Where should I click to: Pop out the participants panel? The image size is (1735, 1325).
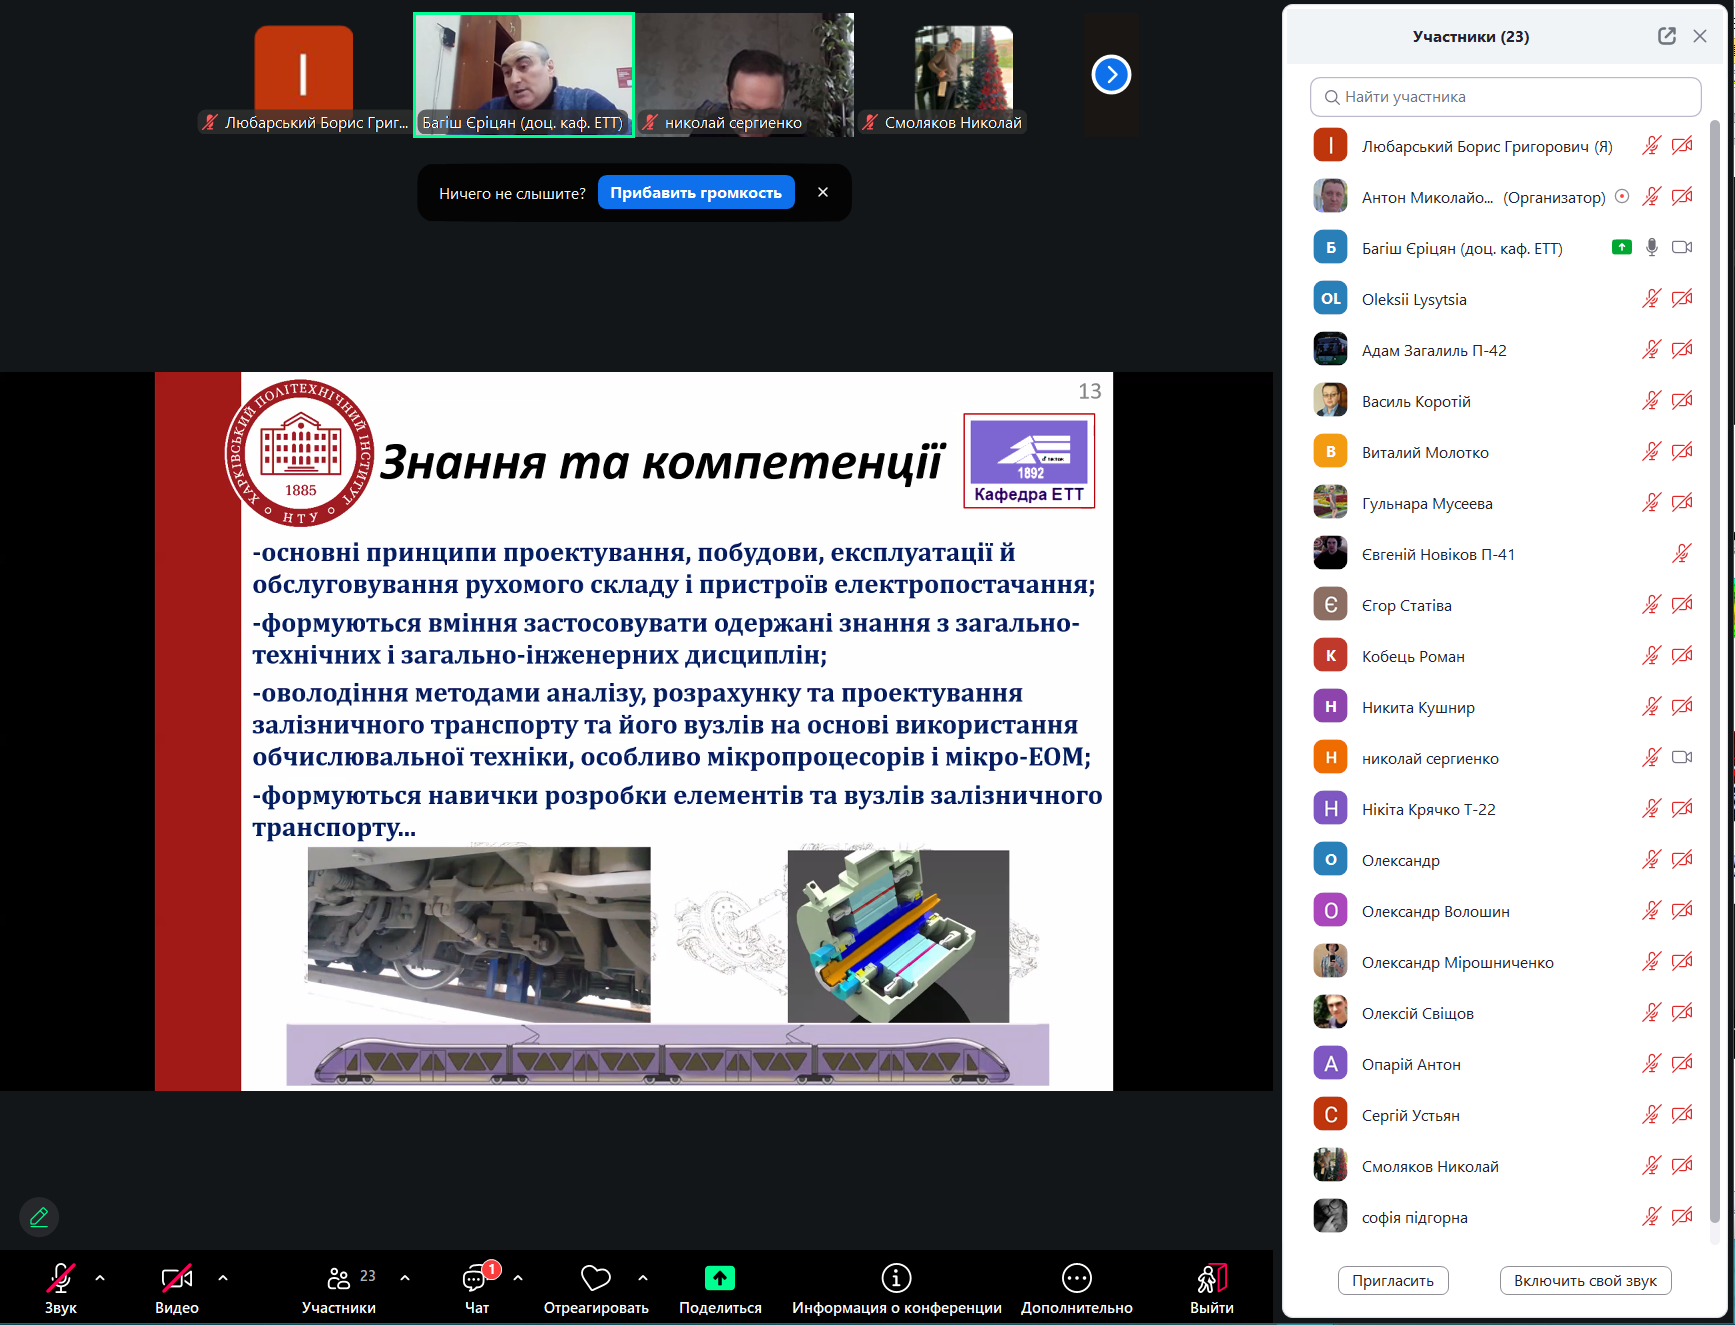1667,36
